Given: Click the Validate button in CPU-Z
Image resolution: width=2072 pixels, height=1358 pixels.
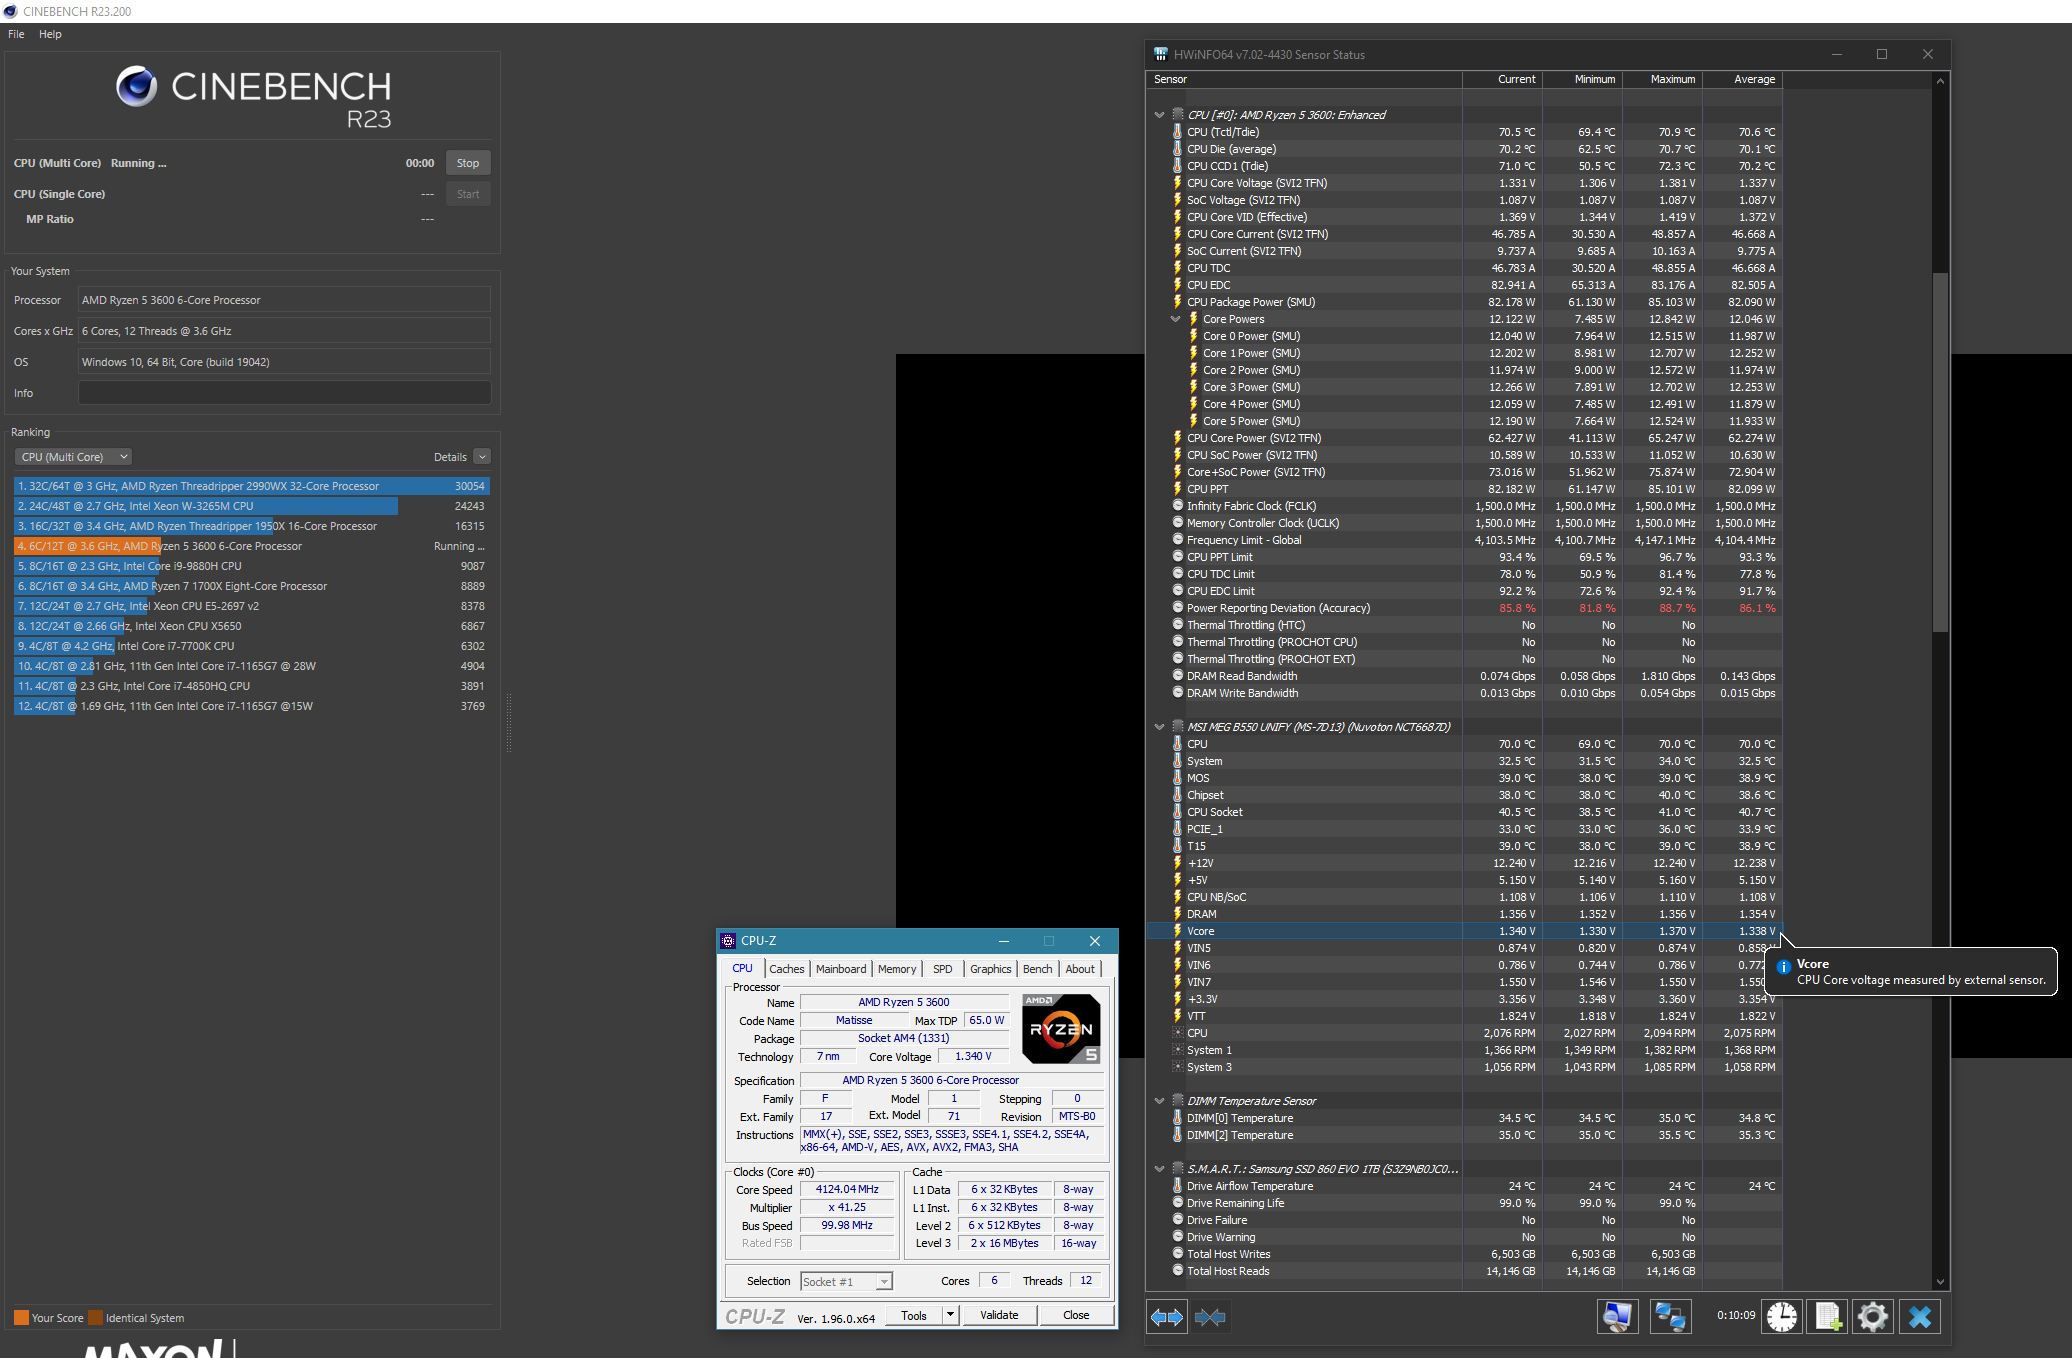Looking at the screenshot, I should (998, 1315).
